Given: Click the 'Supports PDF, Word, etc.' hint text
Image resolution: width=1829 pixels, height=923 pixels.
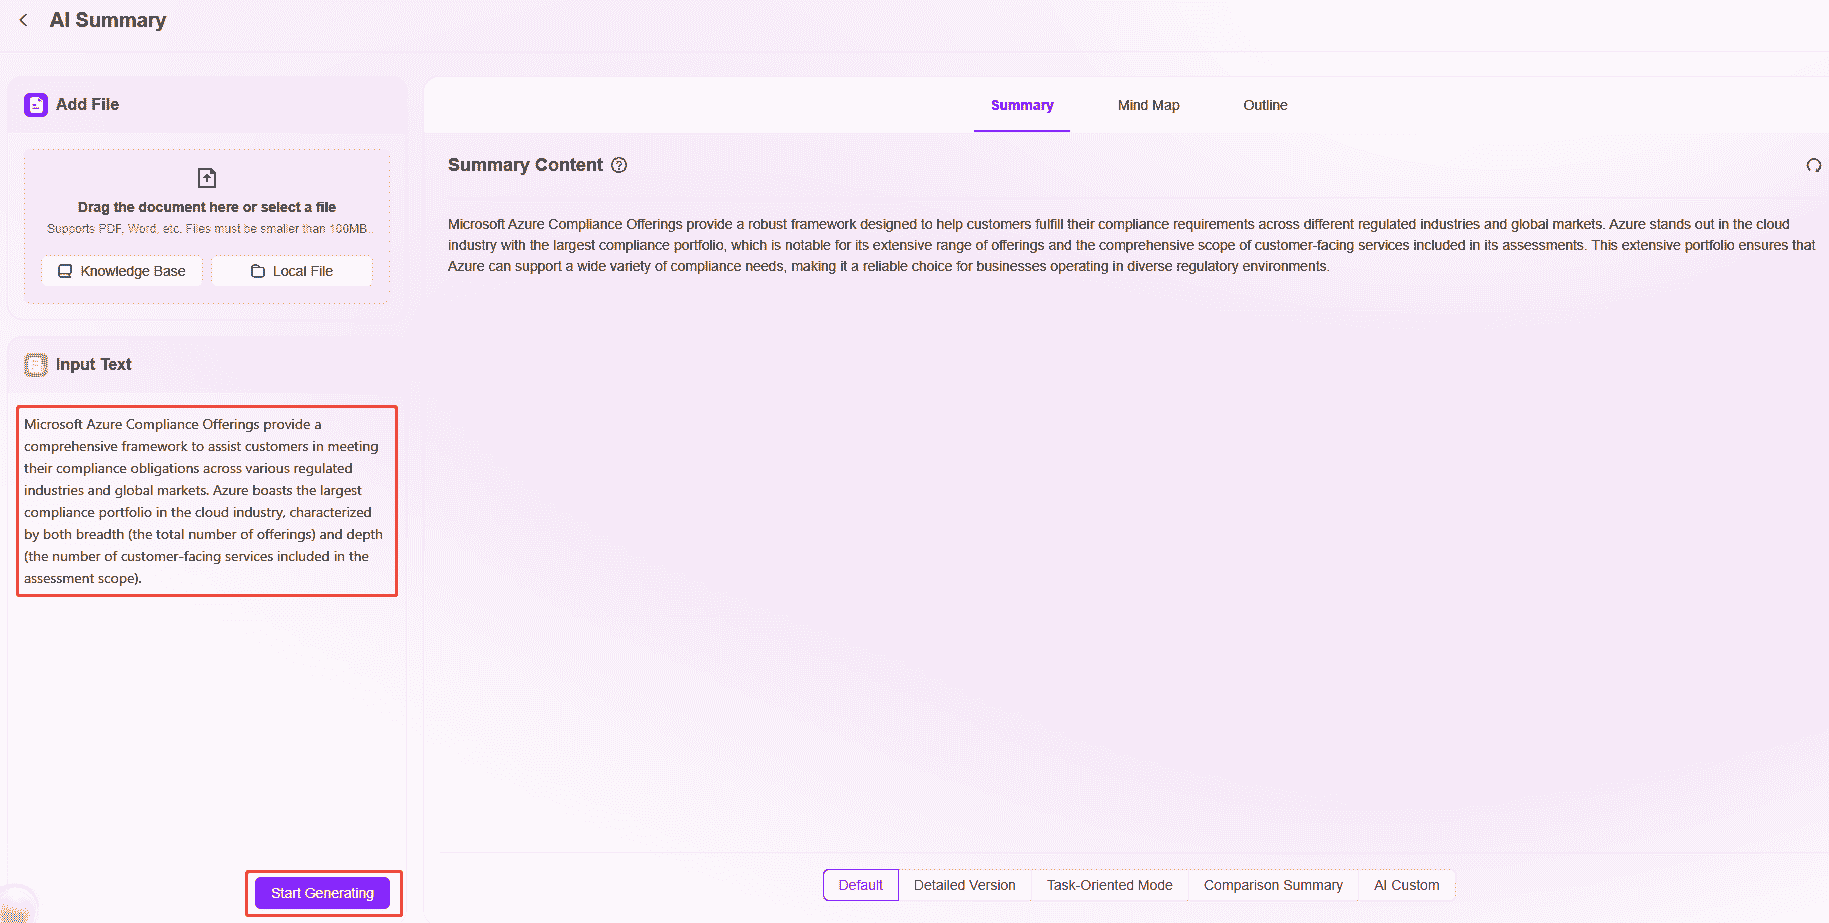Looking at the screenshot, I should point(207,229).
